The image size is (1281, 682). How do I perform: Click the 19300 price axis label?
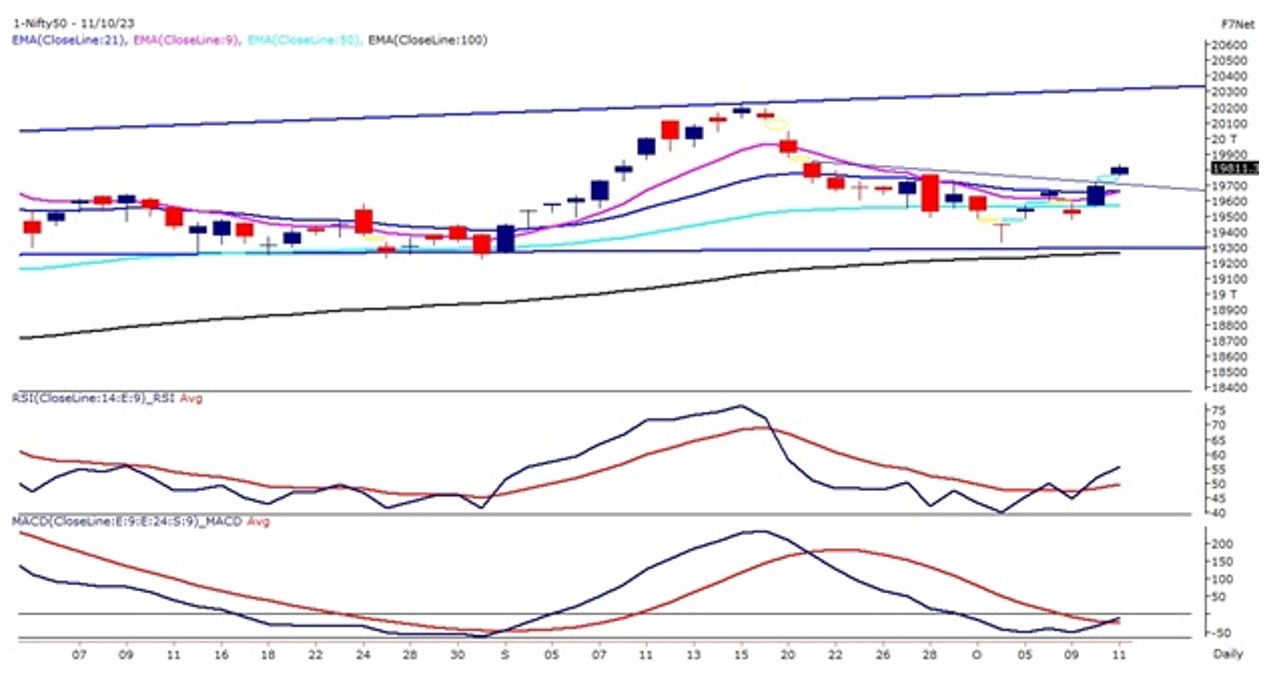coord(1231,248)
